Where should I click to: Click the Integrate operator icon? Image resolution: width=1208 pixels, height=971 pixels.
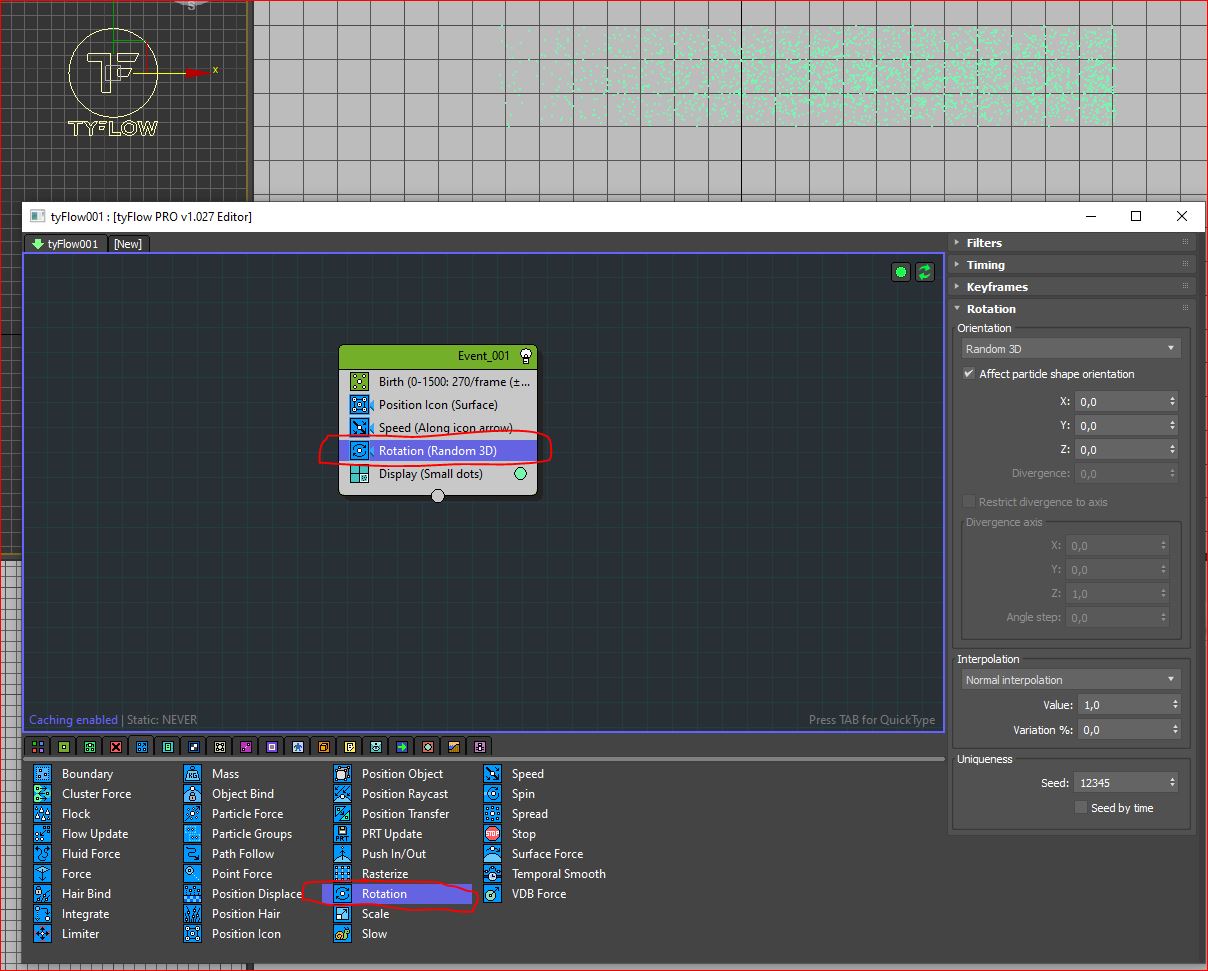pyautogui.click(x=42, y=914)
